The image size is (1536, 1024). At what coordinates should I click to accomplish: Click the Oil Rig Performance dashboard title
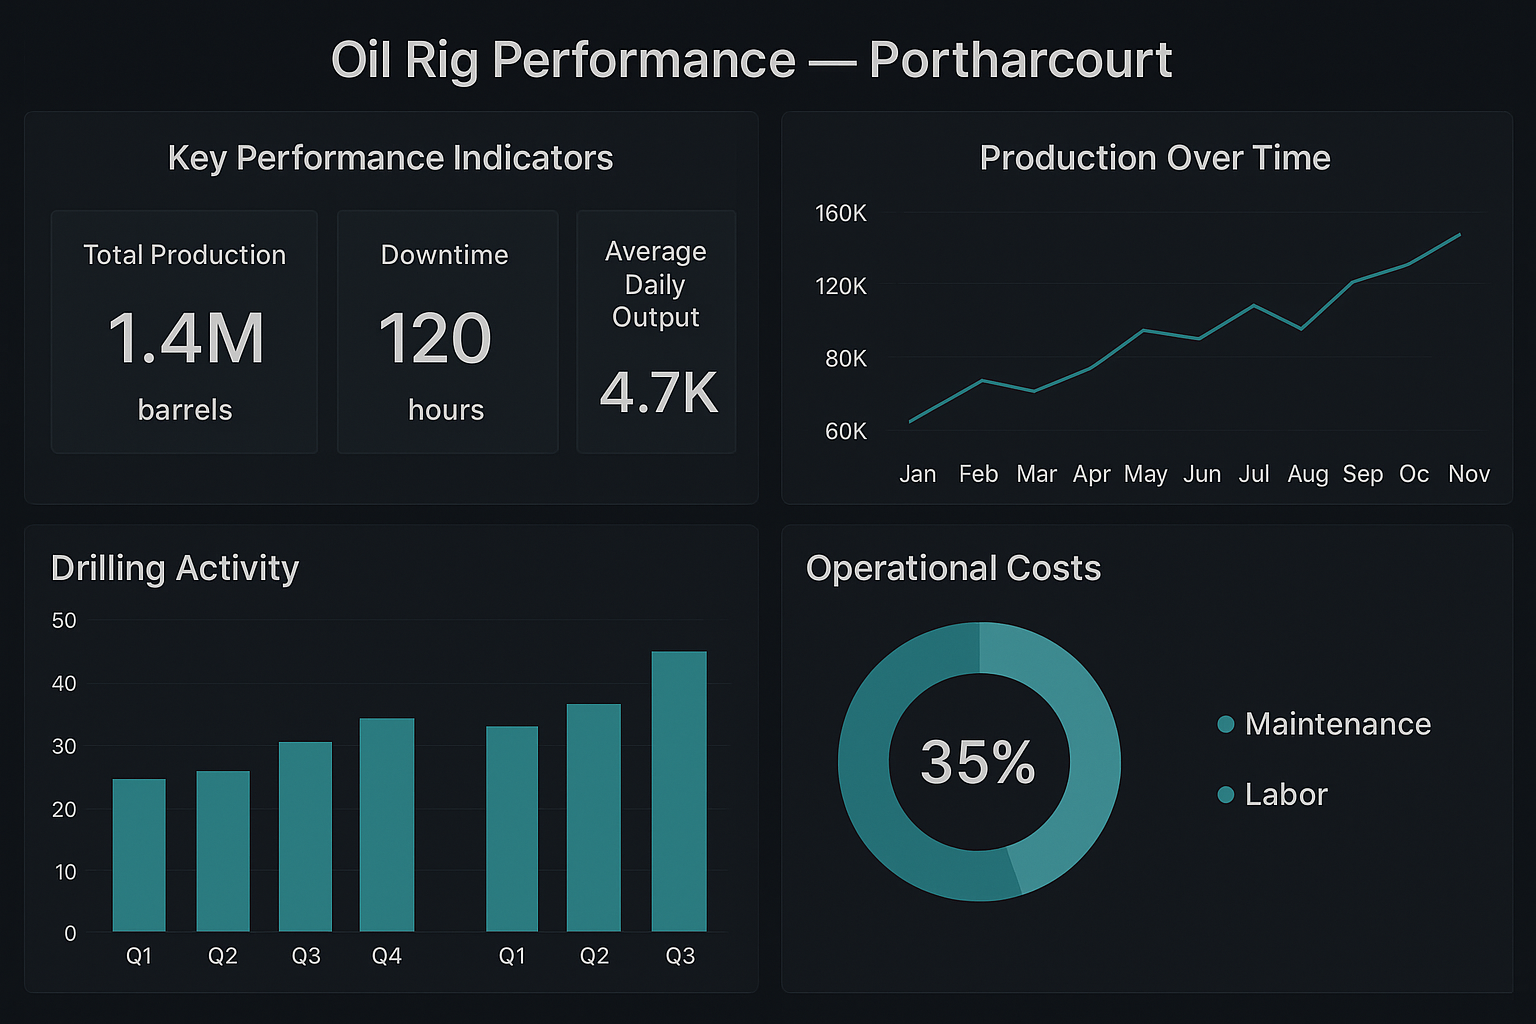click(x=751, y=59)
